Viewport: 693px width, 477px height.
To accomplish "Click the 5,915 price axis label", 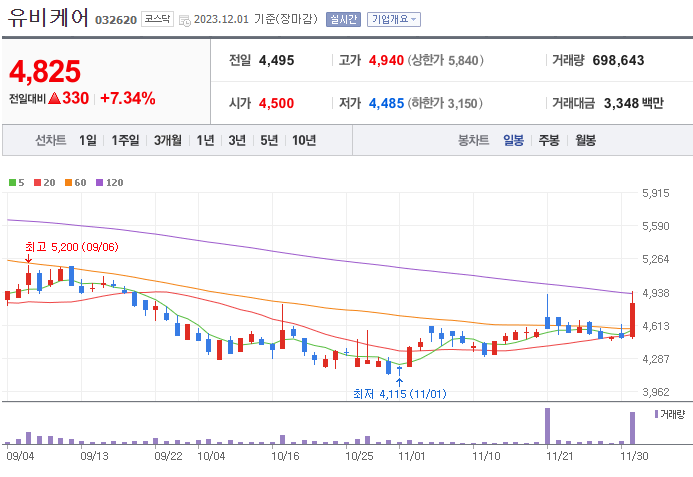I will pos(656,193).
